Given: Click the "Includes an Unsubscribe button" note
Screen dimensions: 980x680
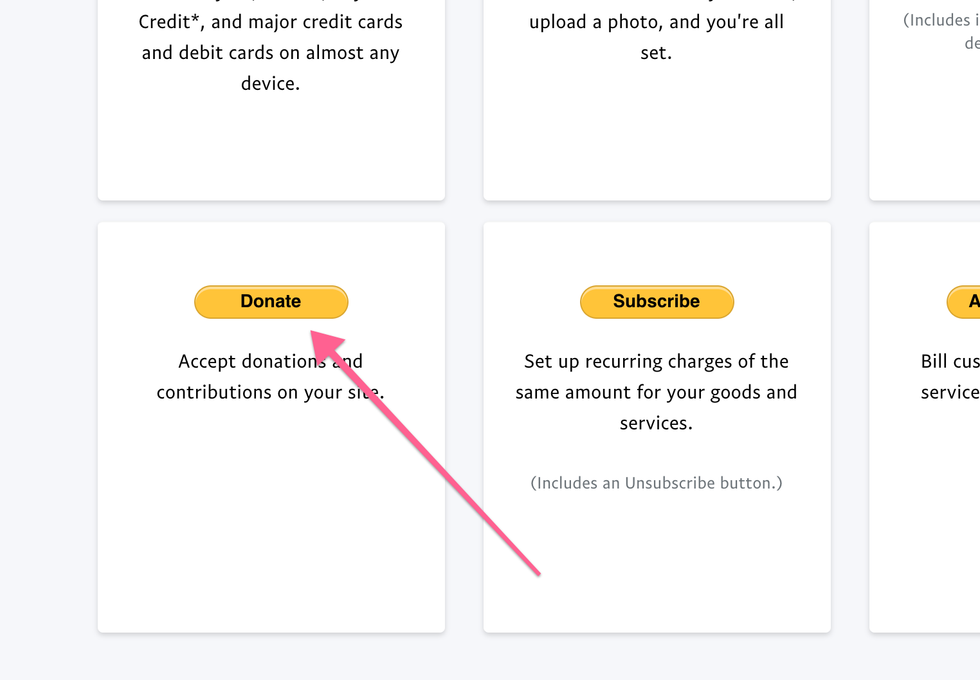Looking at the screenshot, I should tap(656, 483).
